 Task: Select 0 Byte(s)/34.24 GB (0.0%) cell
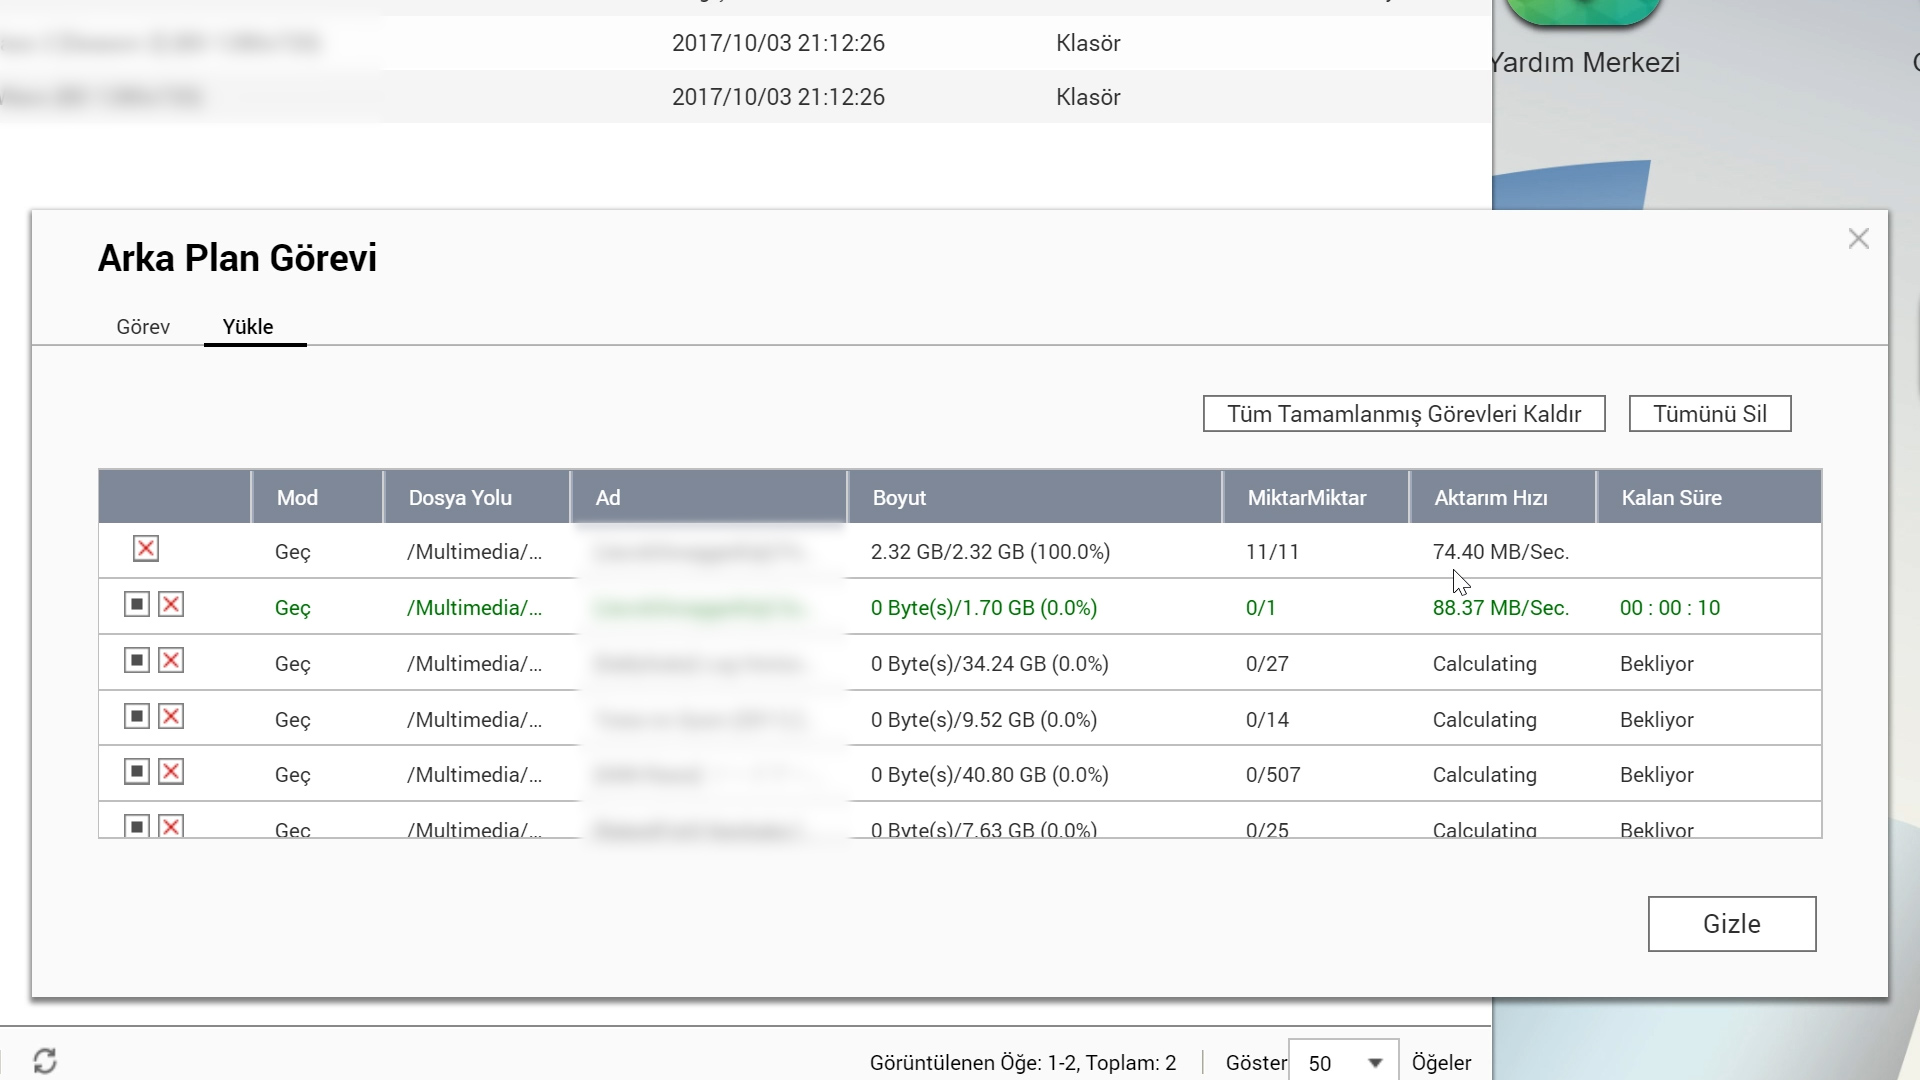pyautogui.click(x=989, y=664)
